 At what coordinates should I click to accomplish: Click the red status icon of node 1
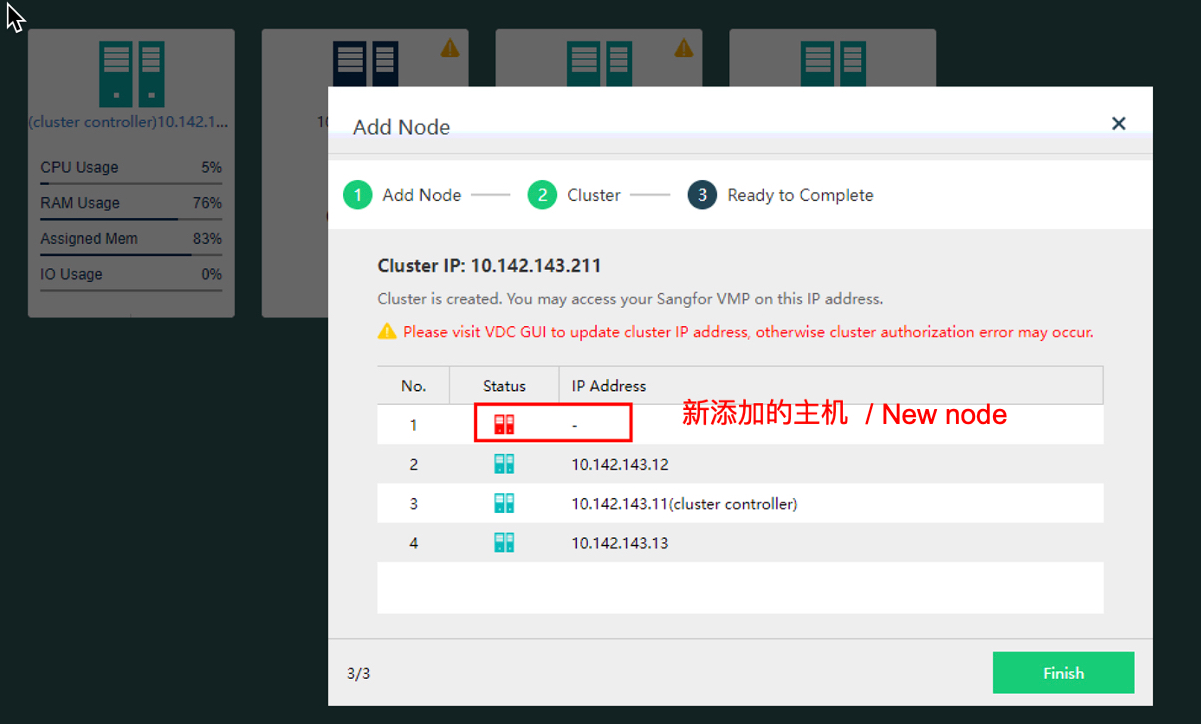pyautogui.click(x=504, y=425)
